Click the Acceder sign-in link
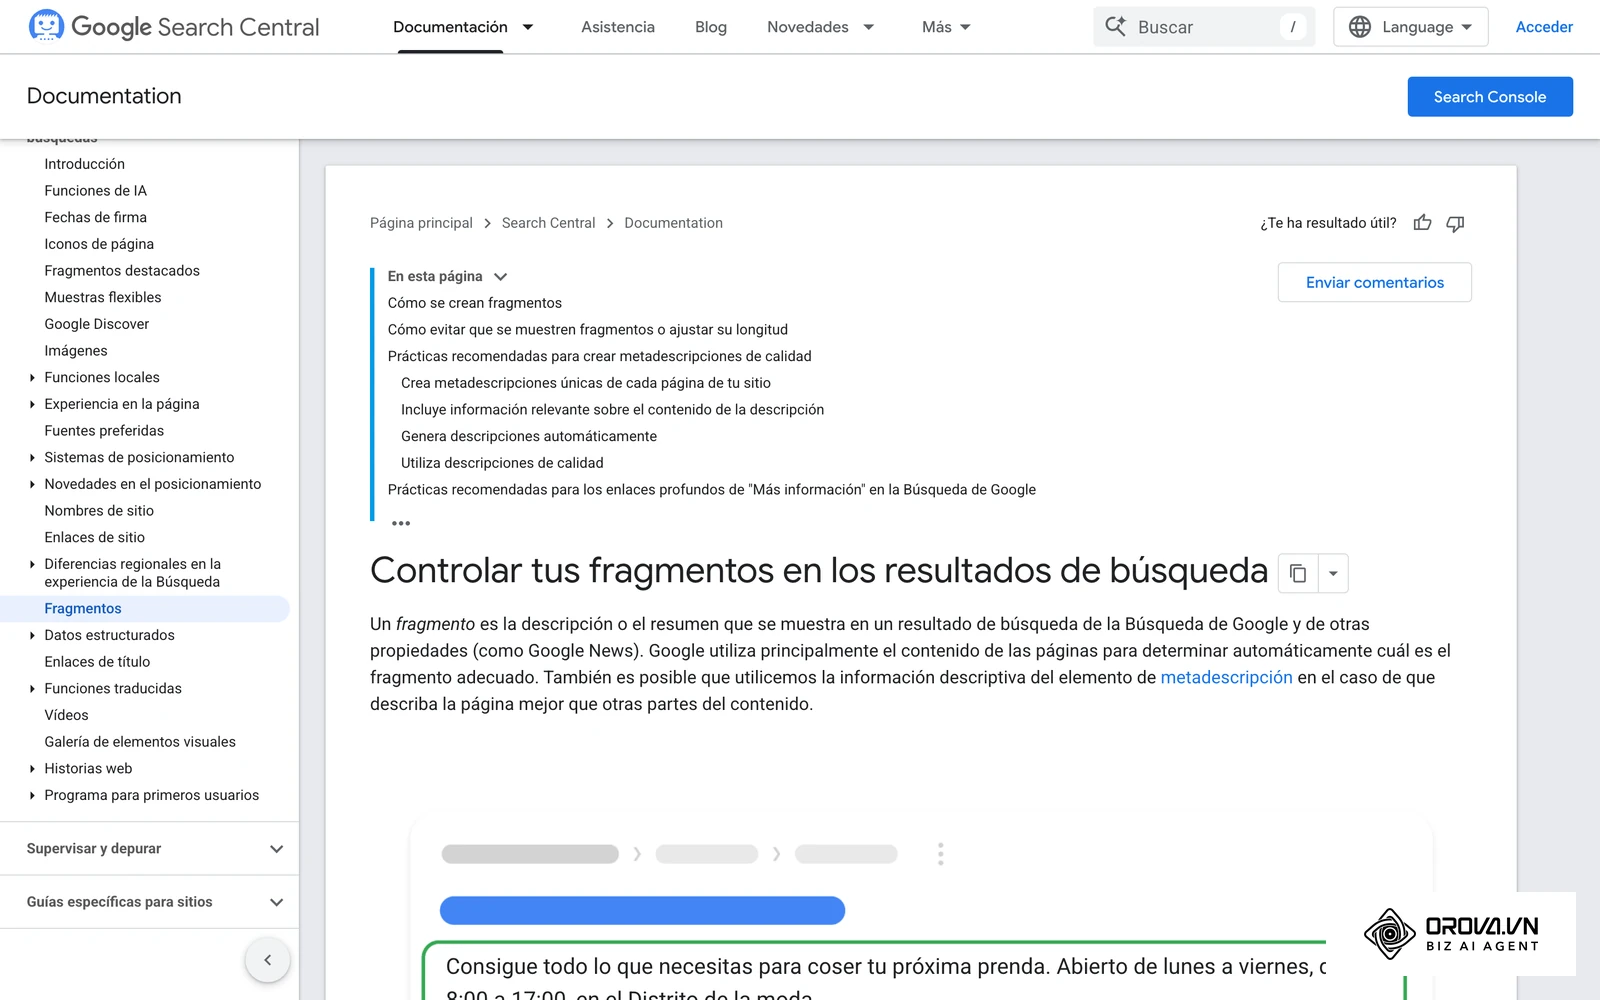The height and width of the screenshot is (1000, 1600). (1544, 27)
